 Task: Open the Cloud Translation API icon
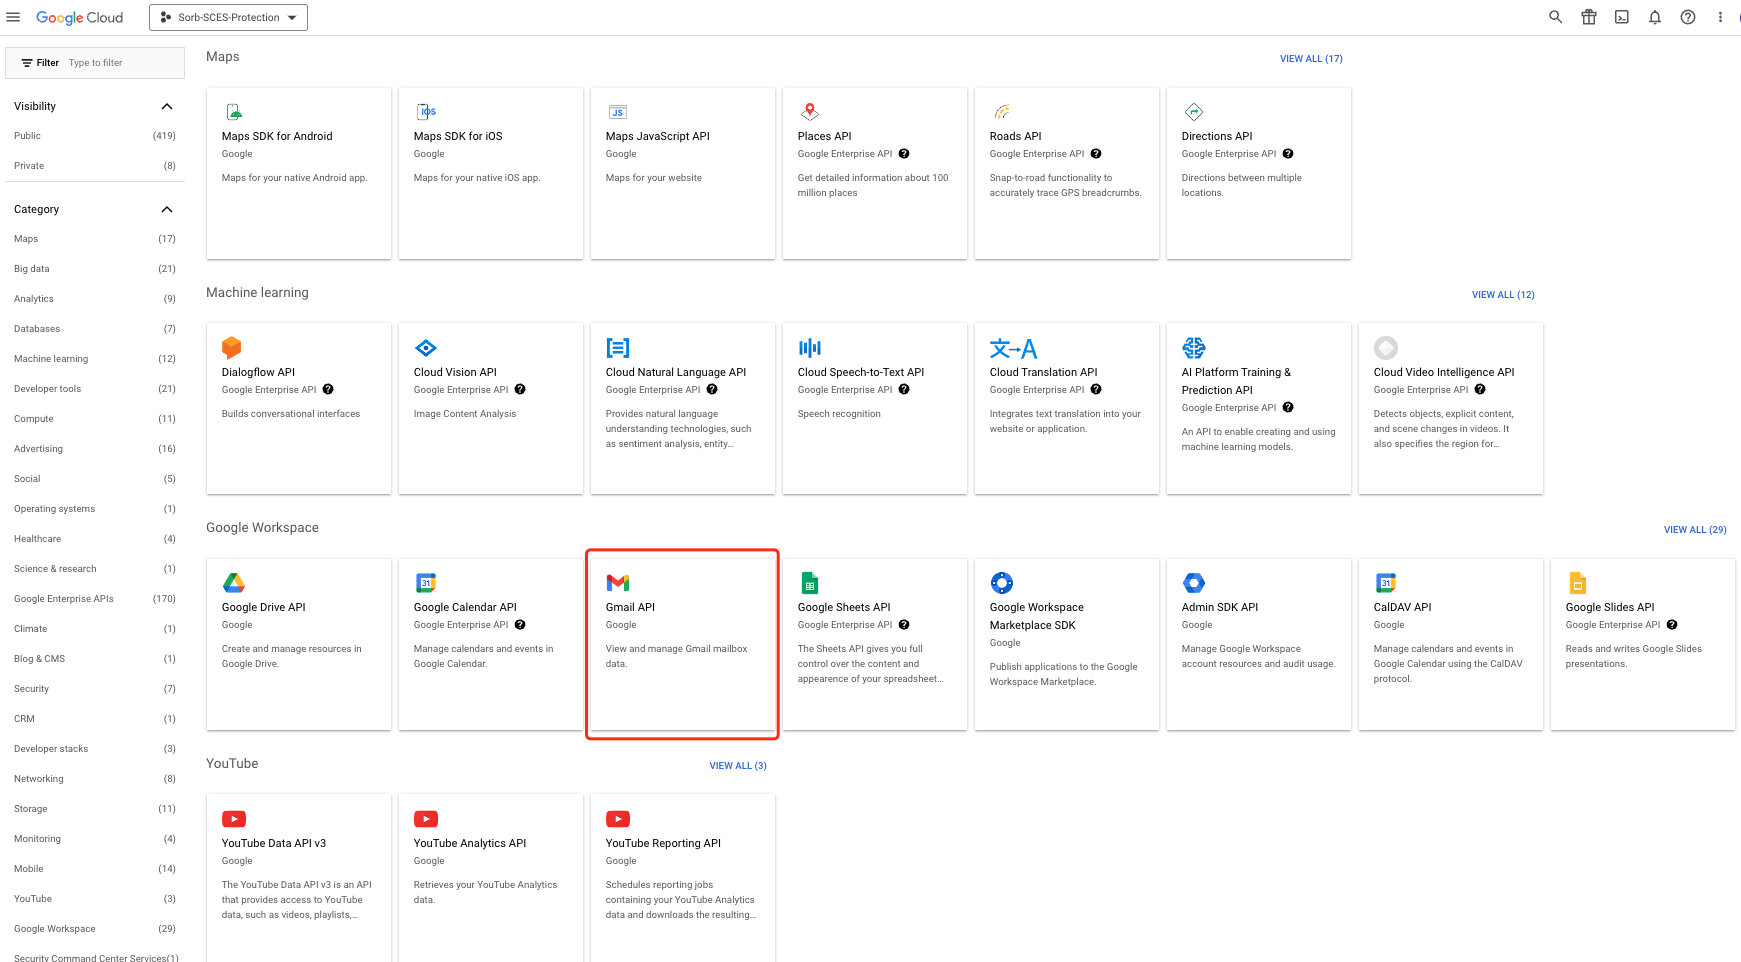1013,347
